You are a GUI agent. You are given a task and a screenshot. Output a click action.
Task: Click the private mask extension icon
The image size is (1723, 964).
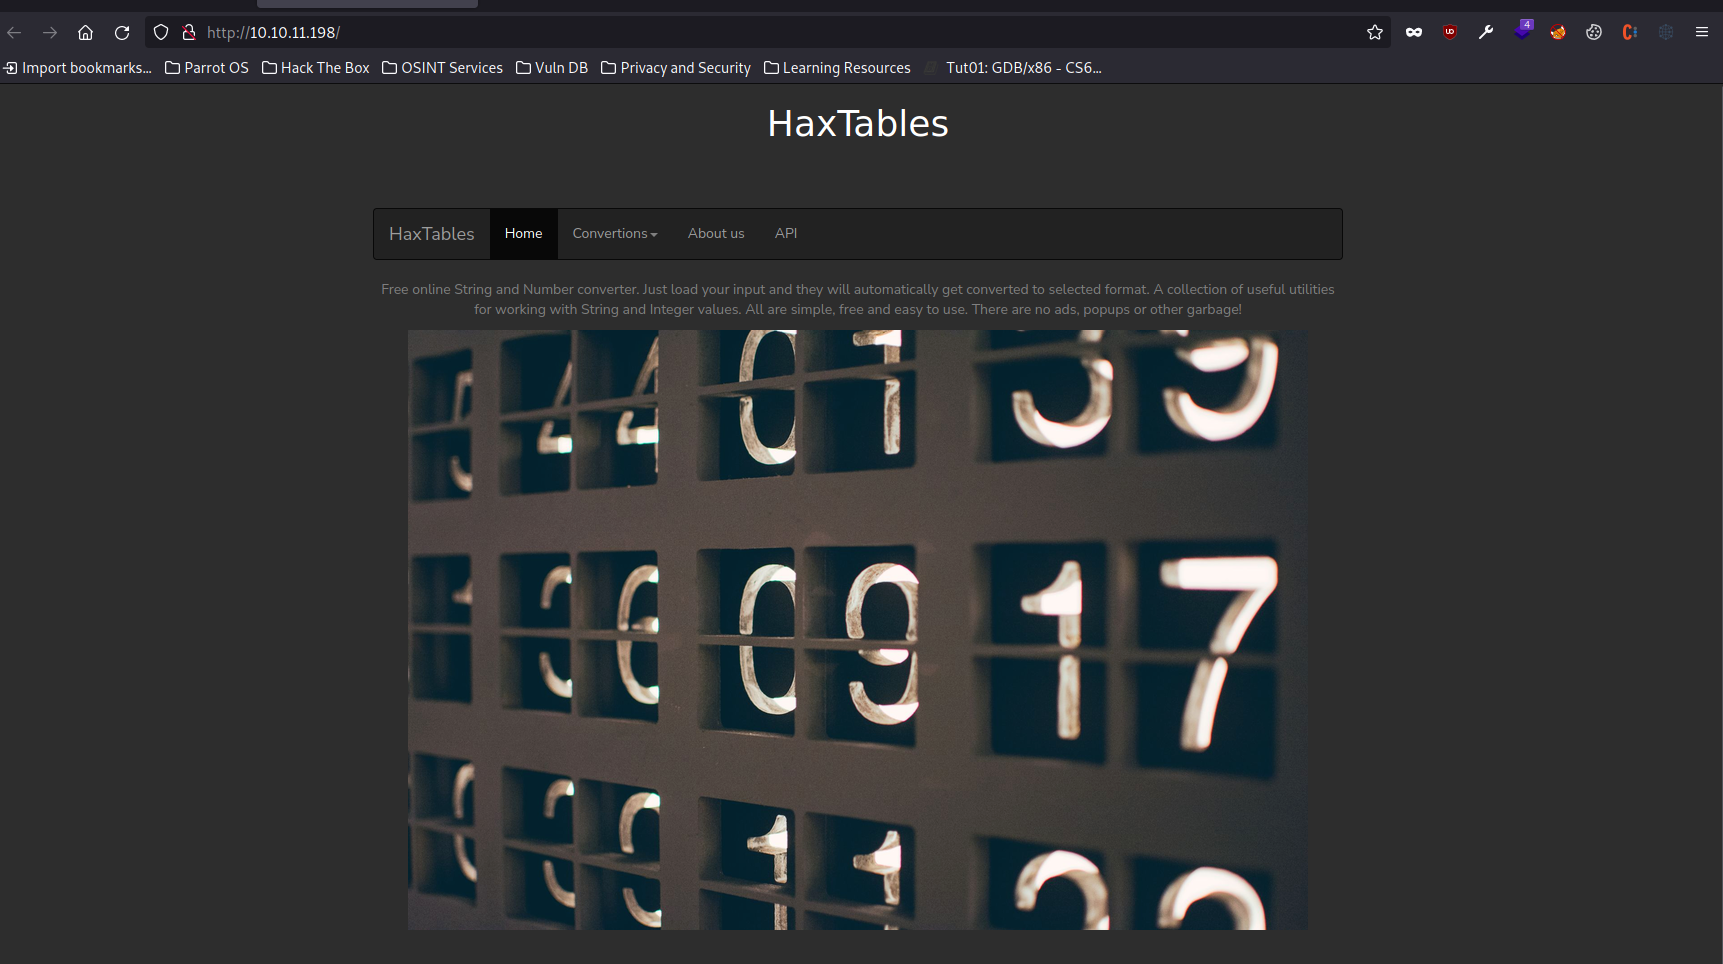click(x=1413, y=33)
